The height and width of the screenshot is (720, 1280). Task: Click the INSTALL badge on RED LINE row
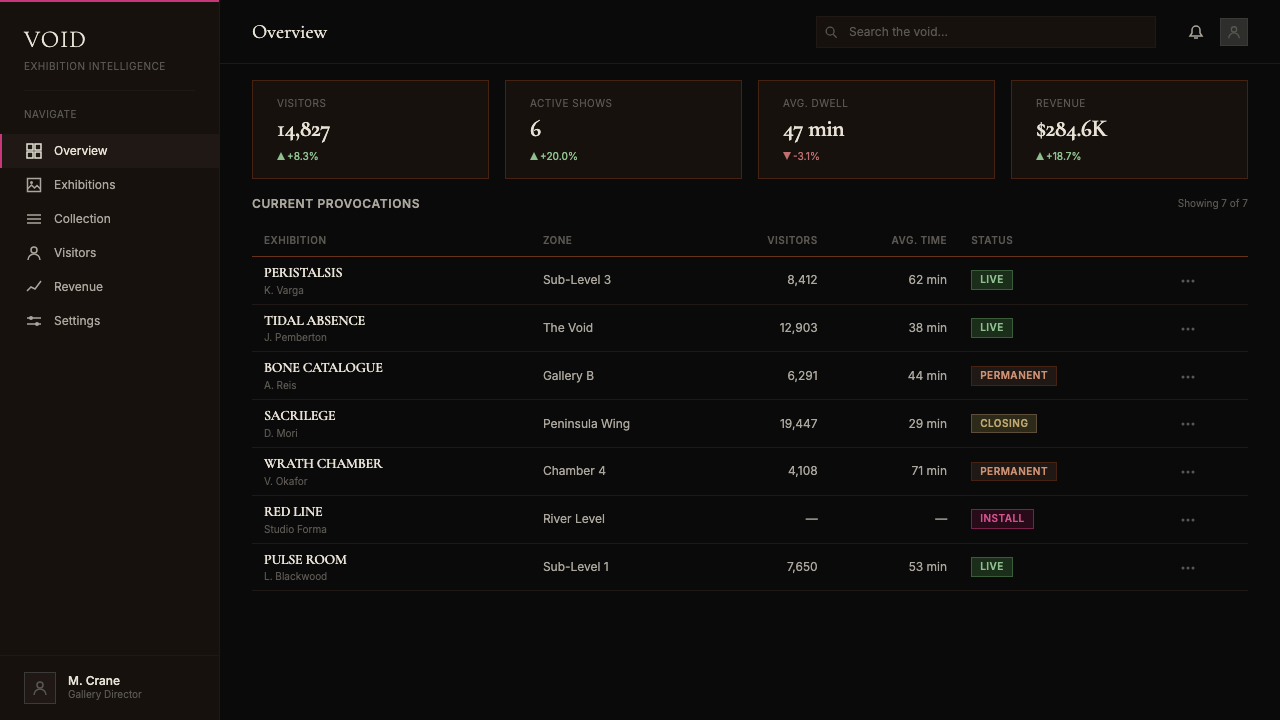click(1002, 519)
